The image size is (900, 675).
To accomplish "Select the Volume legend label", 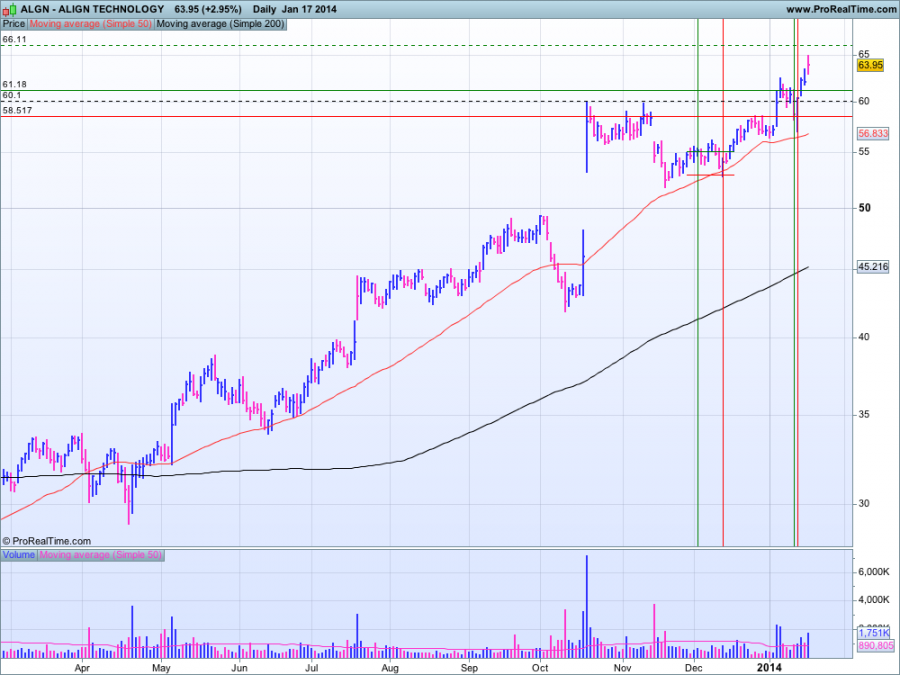I will click(x=19, y=555).
